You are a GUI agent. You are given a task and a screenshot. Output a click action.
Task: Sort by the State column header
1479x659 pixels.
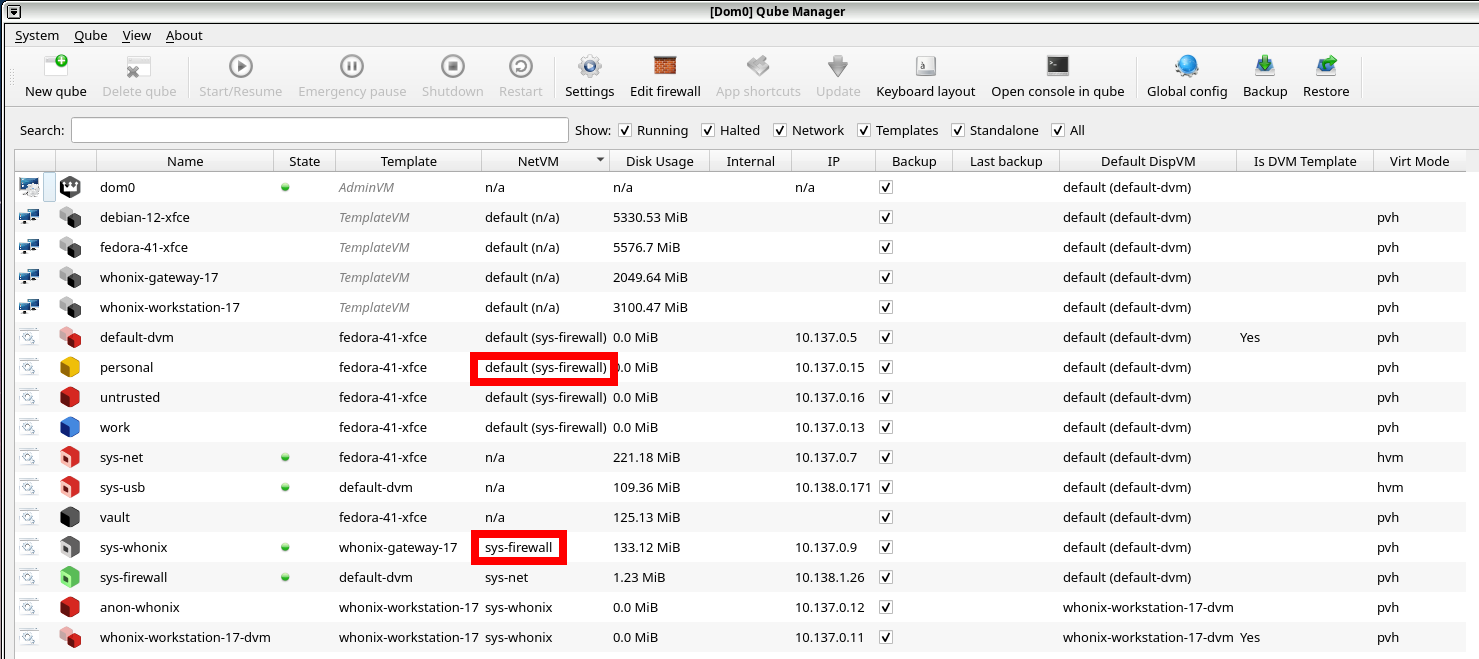click(x=305, y=161)
